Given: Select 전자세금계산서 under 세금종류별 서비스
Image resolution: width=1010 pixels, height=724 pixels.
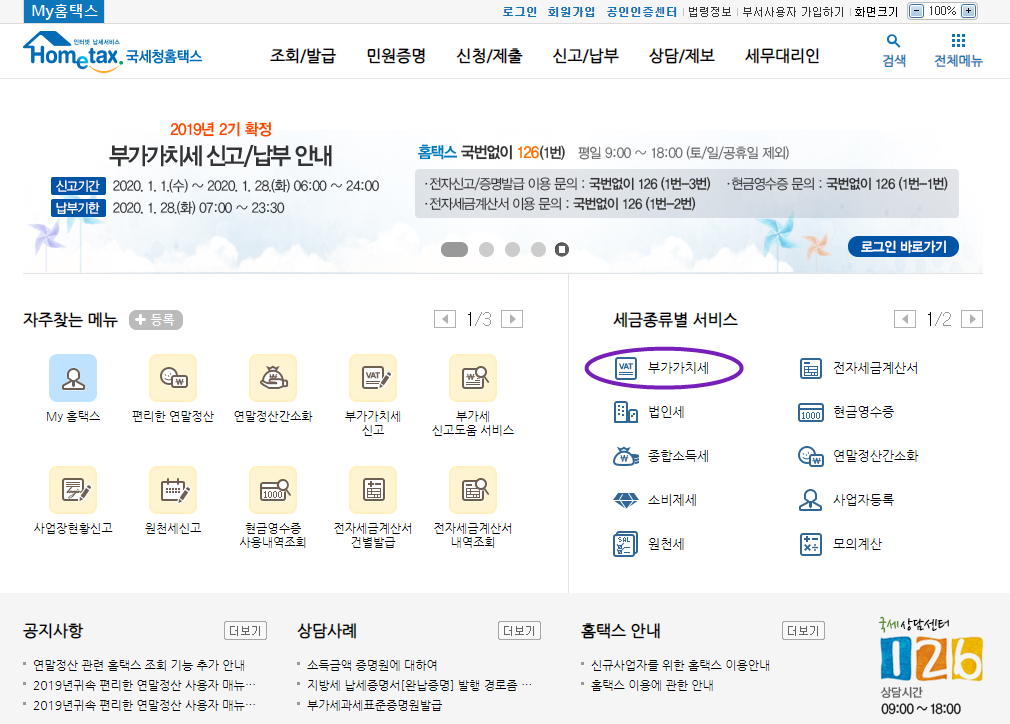Looking at the screenshot, I should tap(859, 368).
